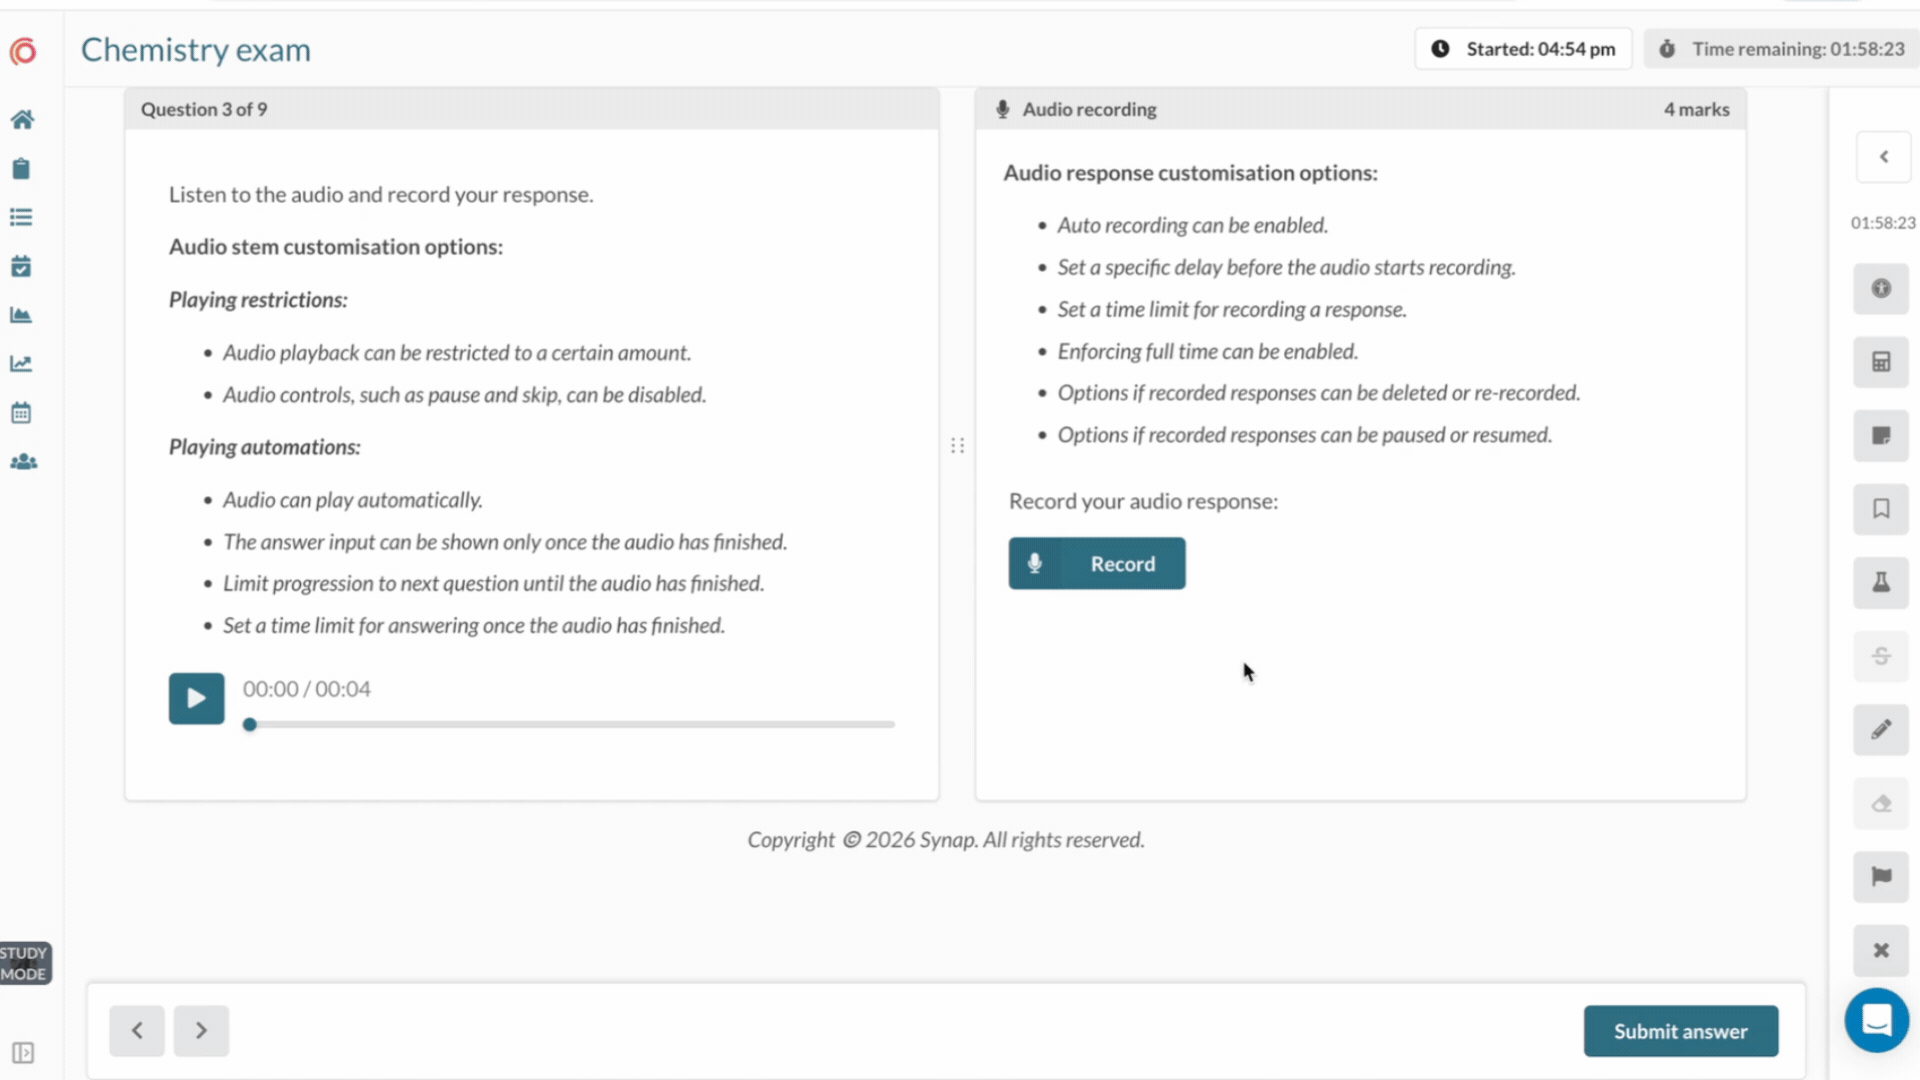Click 'Set a time limit for recording' bullet
1920x1080 pixels.
point(1232,309)
